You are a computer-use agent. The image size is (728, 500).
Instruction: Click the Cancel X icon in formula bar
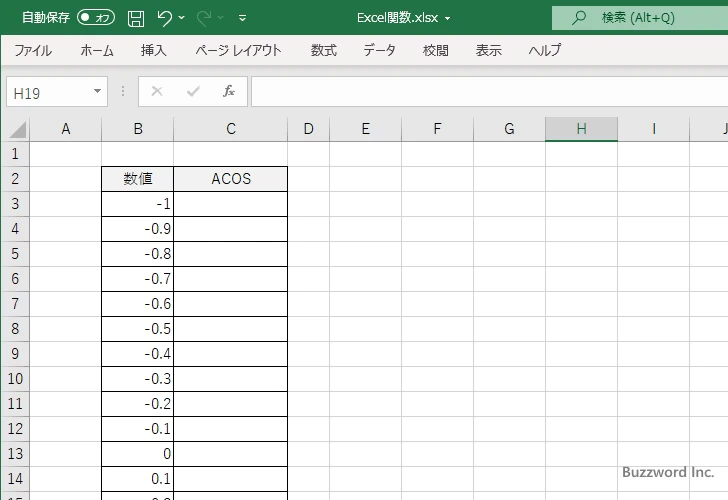tap(157, 91)
